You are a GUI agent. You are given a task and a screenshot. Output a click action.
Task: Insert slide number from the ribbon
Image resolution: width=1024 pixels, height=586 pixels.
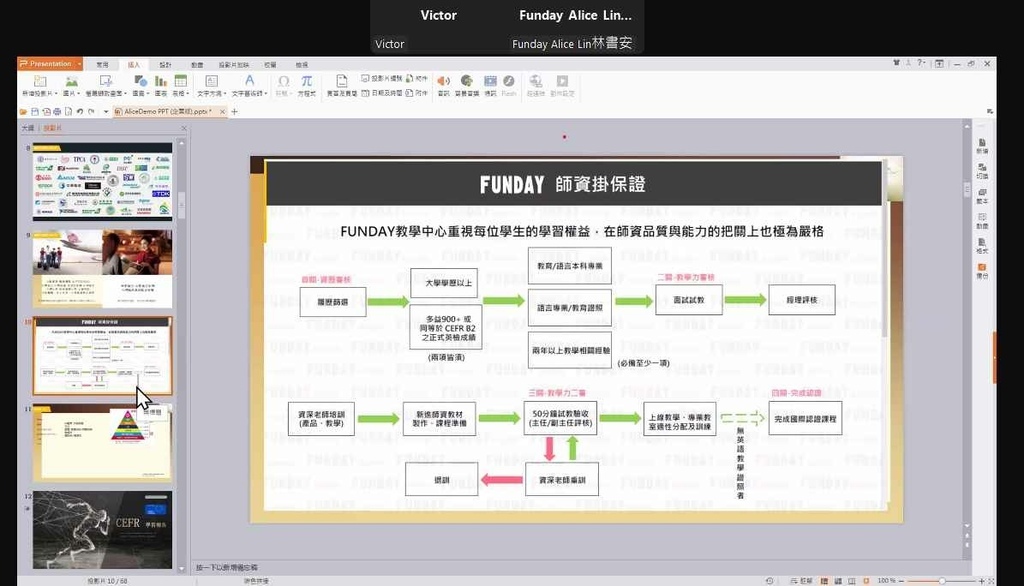(x=382, y=78)
